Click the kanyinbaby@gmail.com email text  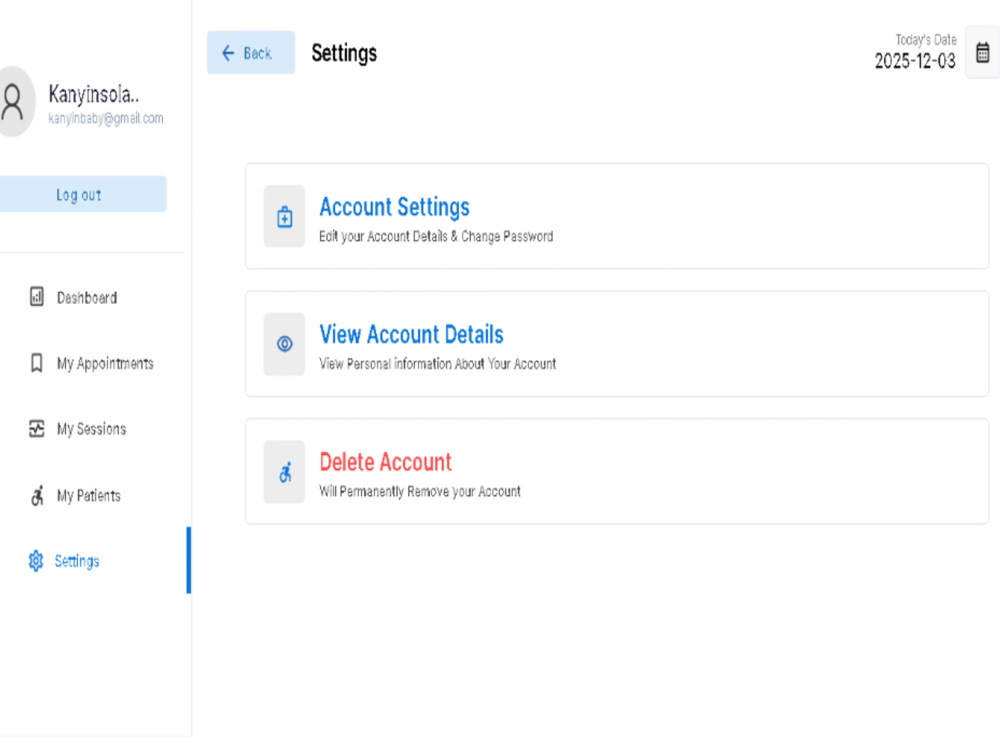[106, 119]
